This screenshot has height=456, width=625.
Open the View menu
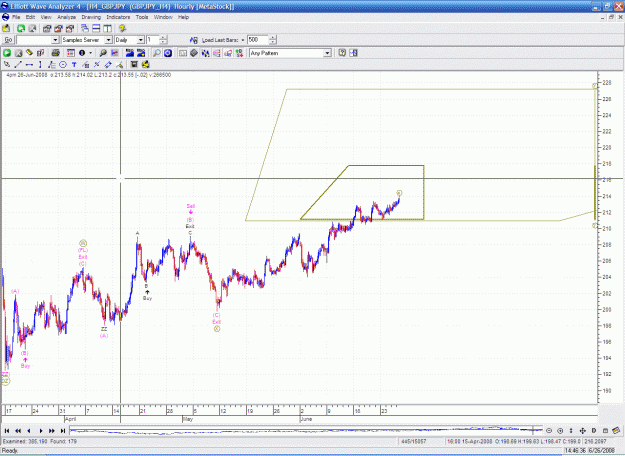(x=46, y=17)
